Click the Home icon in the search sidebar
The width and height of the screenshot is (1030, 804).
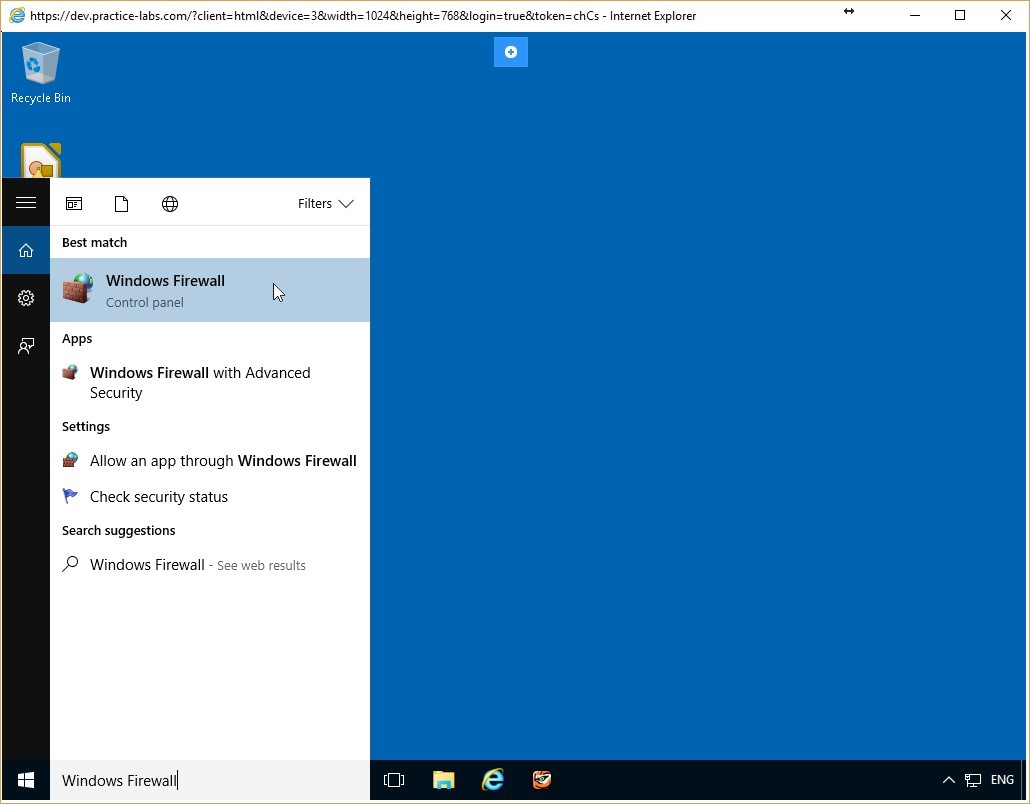[26, 250]
